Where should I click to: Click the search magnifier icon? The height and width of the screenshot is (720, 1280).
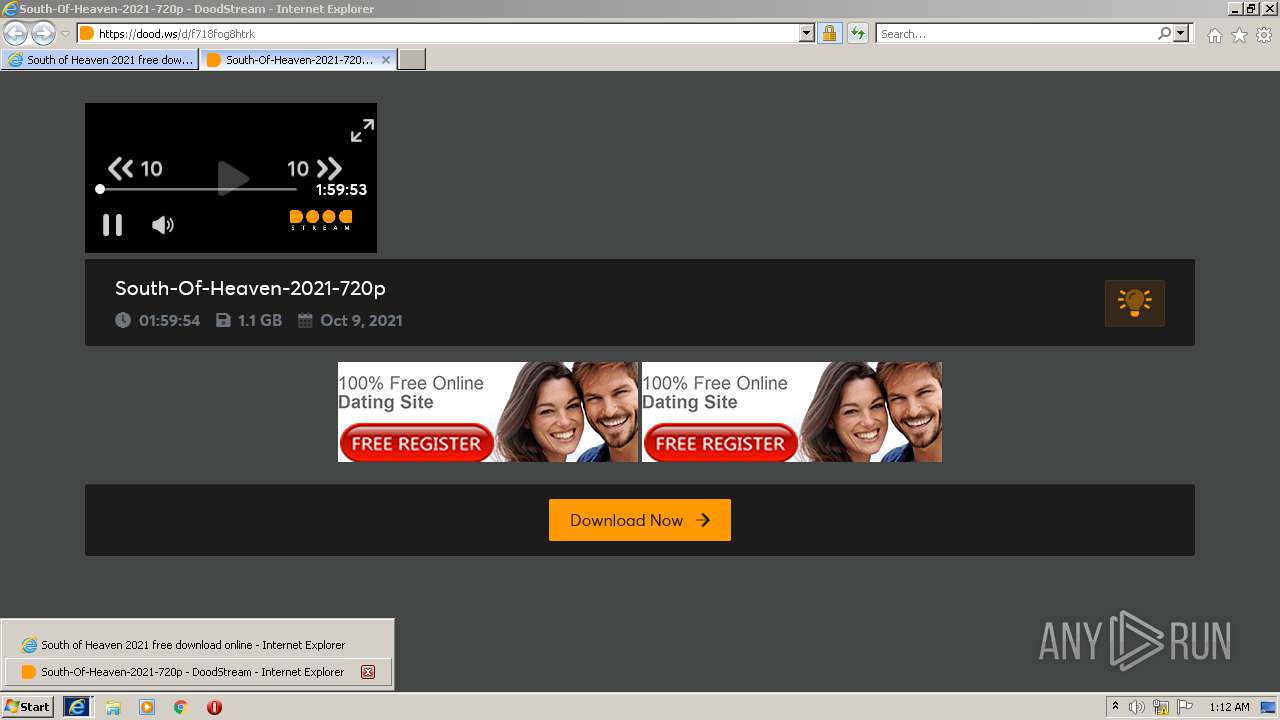(x=1164, y=33)
